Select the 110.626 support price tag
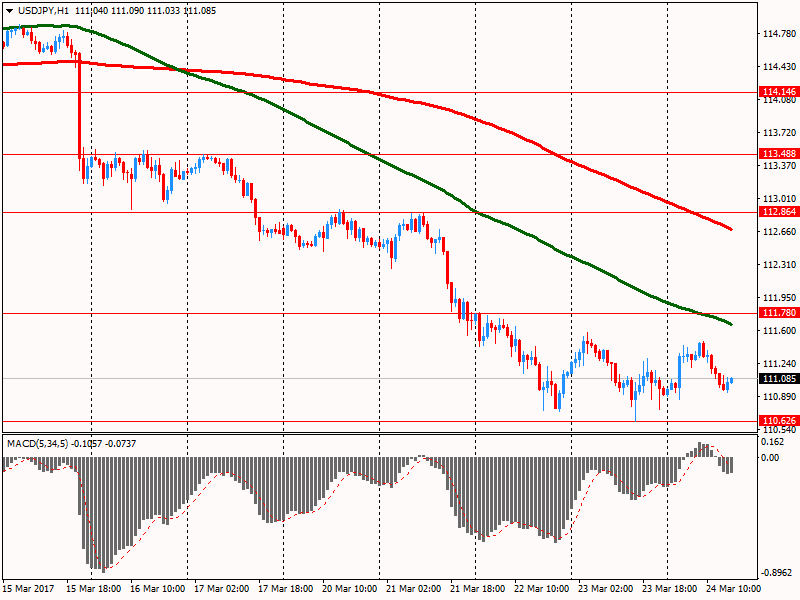The width and height of the screenshot is (800, 600). (777, 420)
